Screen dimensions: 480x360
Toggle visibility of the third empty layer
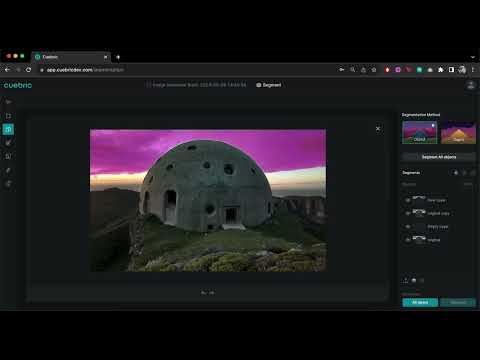click(407, 227)
